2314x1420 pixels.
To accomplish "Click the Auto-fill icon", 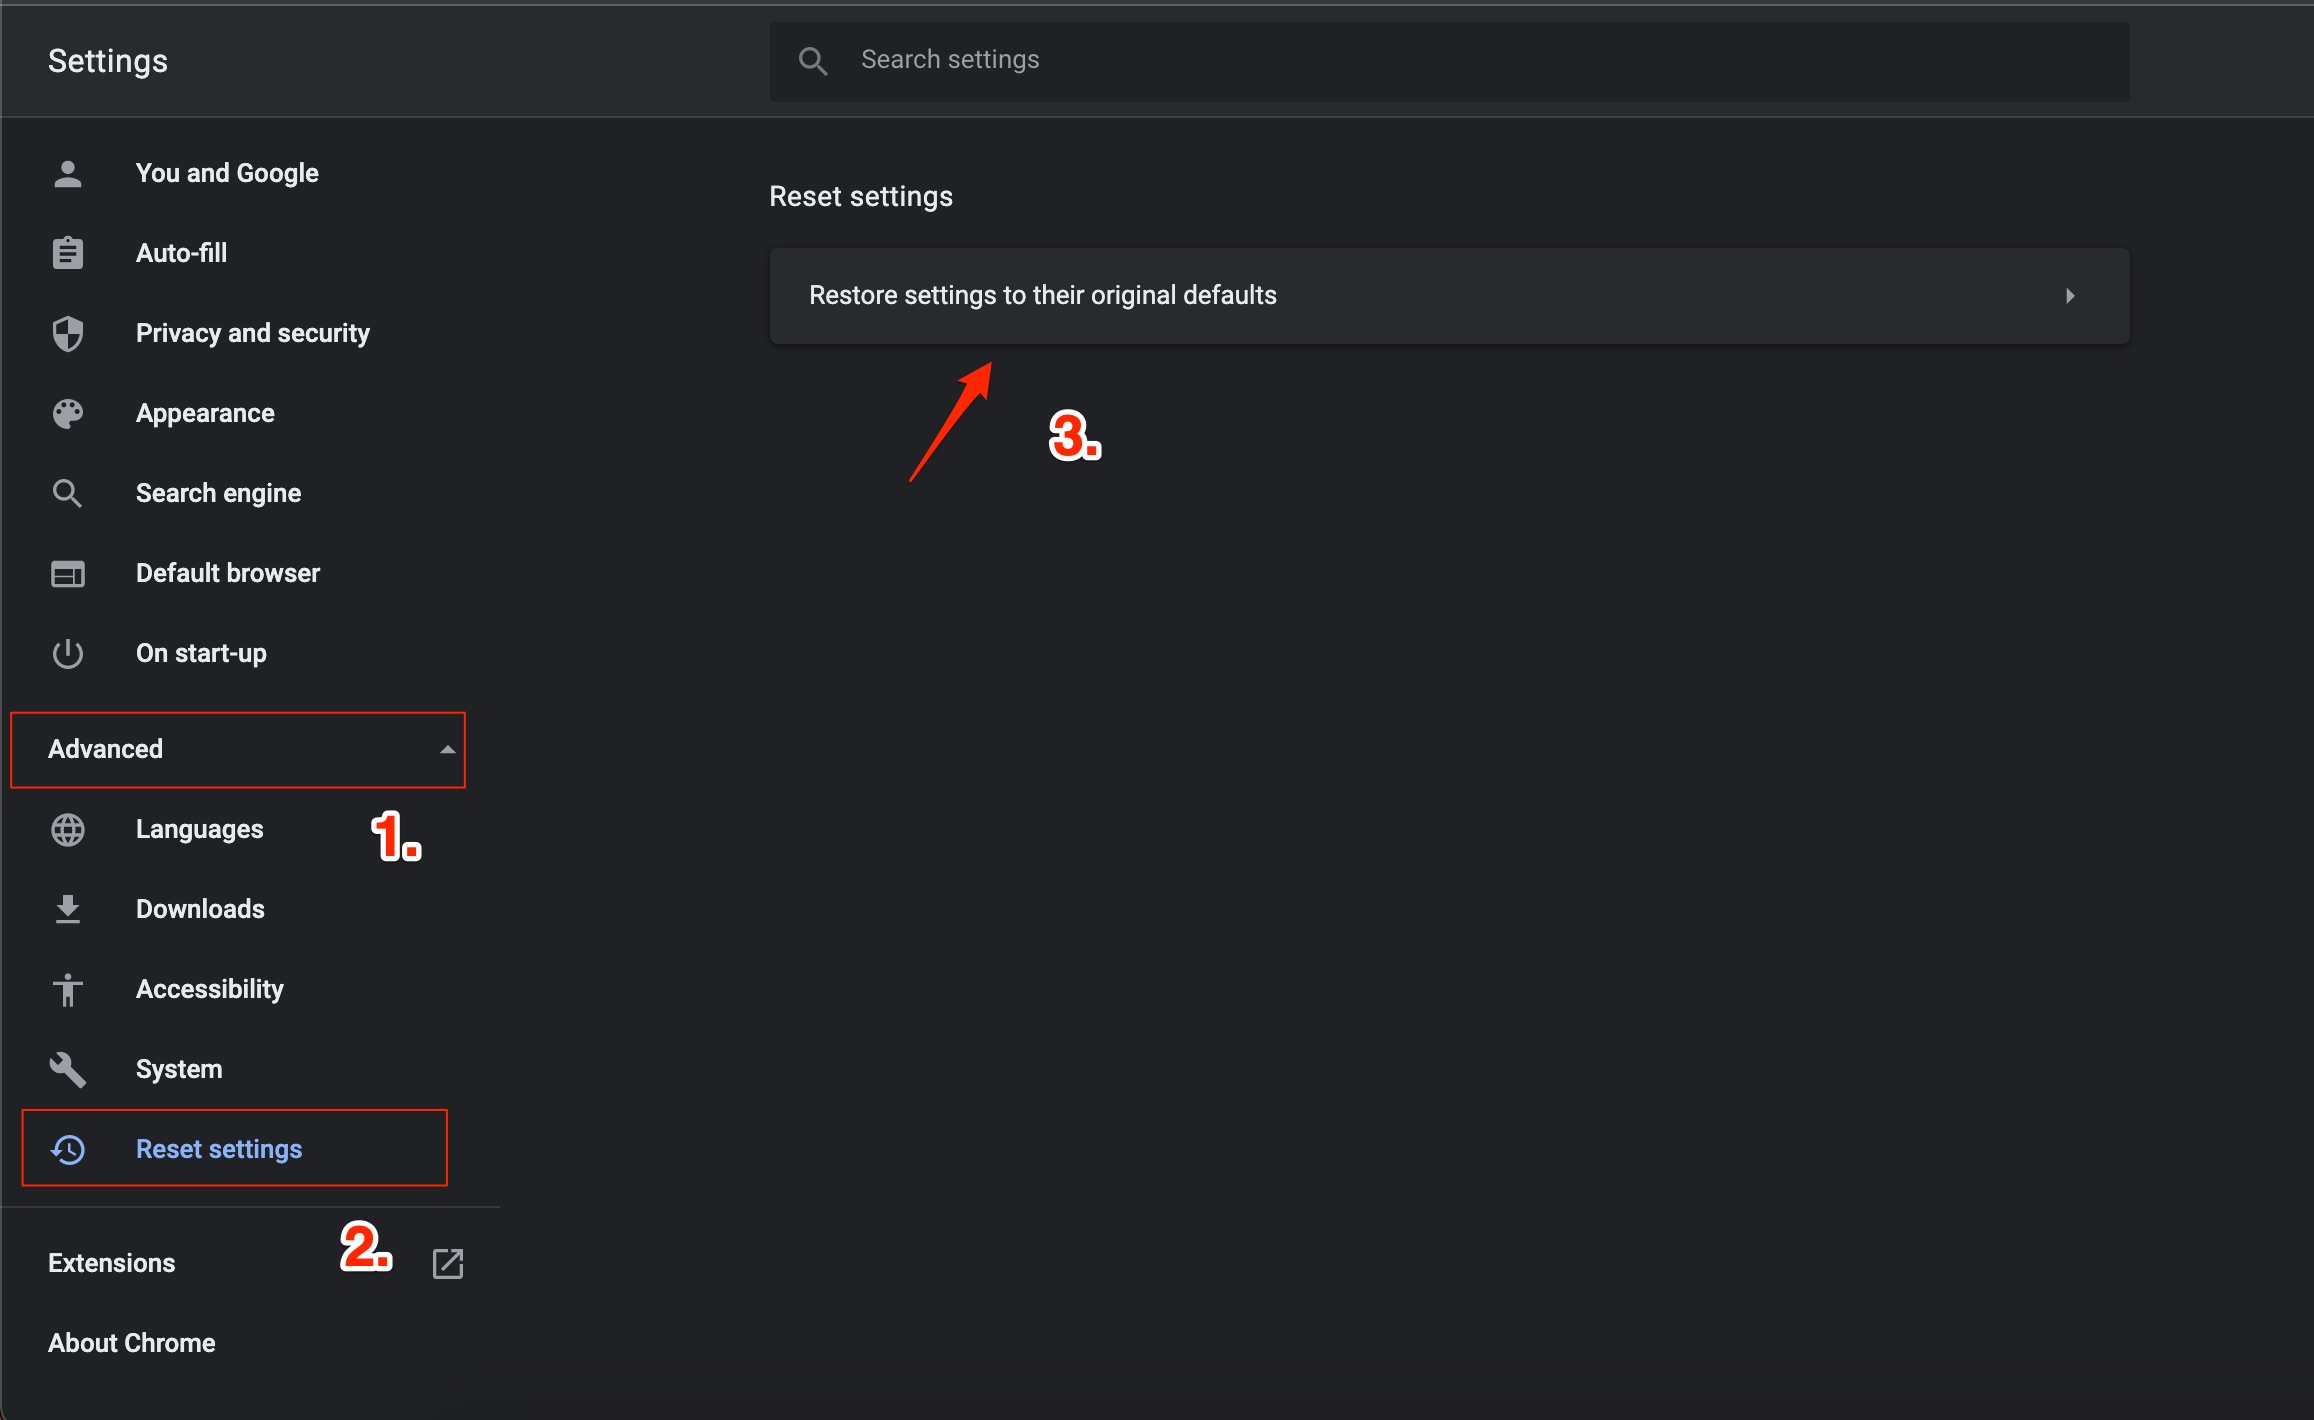I will tap(66, 253).
